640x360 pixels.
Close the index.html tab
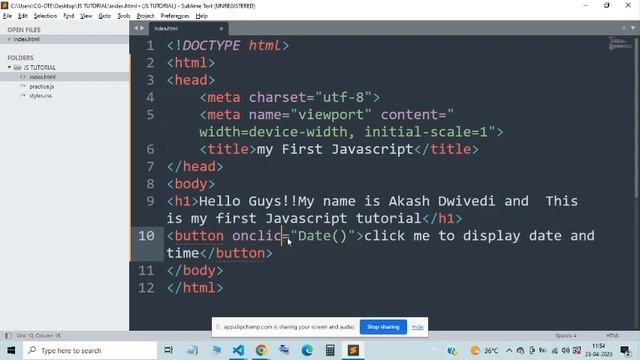point(221,29)
